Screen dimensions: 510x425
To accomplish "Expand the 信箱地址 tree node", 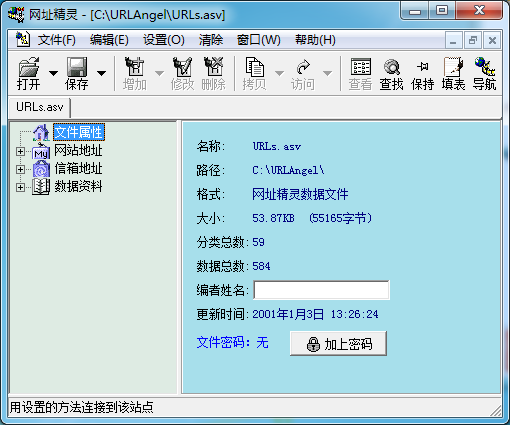I will tap(20, 169).
